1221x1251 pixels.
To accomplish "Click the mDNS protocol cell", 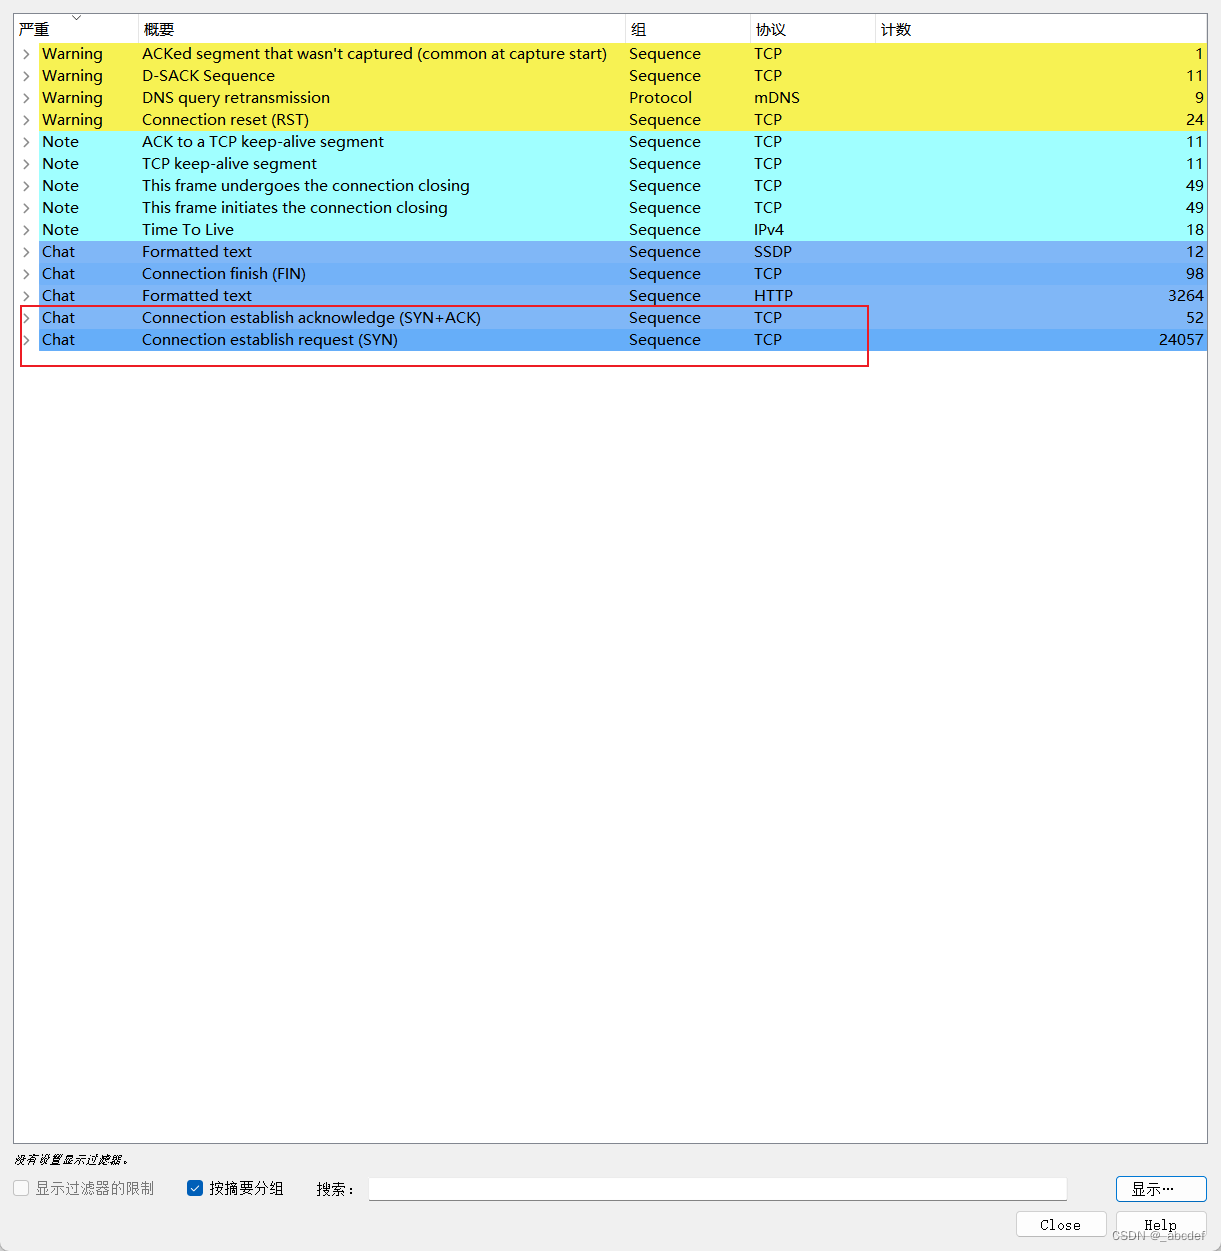I will [x=777, y=98].
